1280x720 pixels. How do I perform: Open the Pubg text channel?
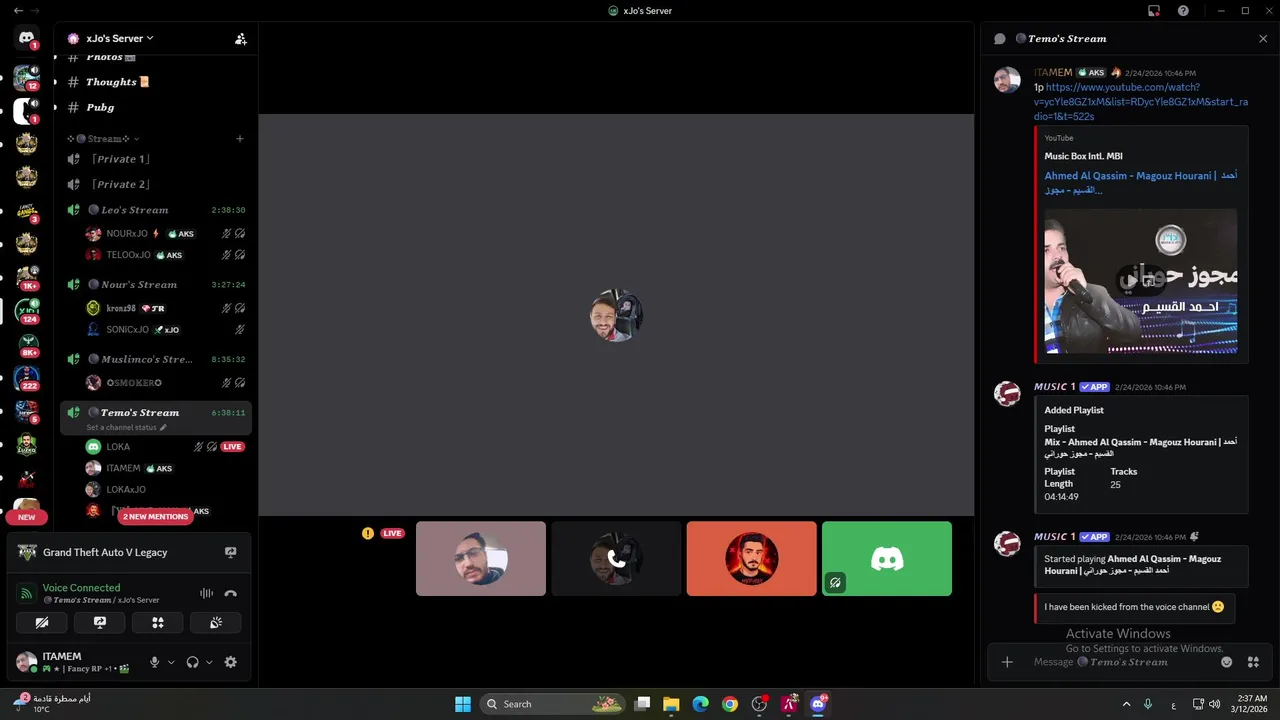(x=100, y=107)
